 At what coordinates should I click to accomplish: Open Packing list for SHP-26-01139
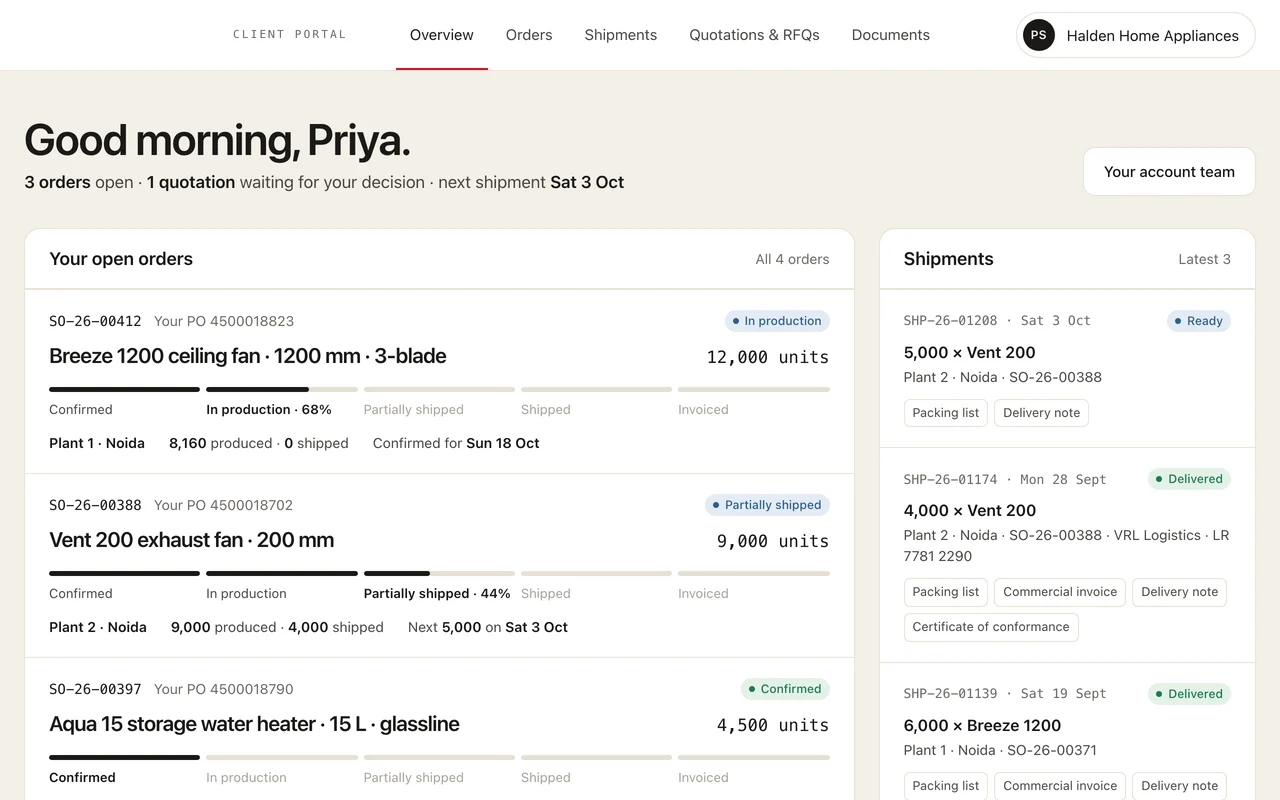946,786
